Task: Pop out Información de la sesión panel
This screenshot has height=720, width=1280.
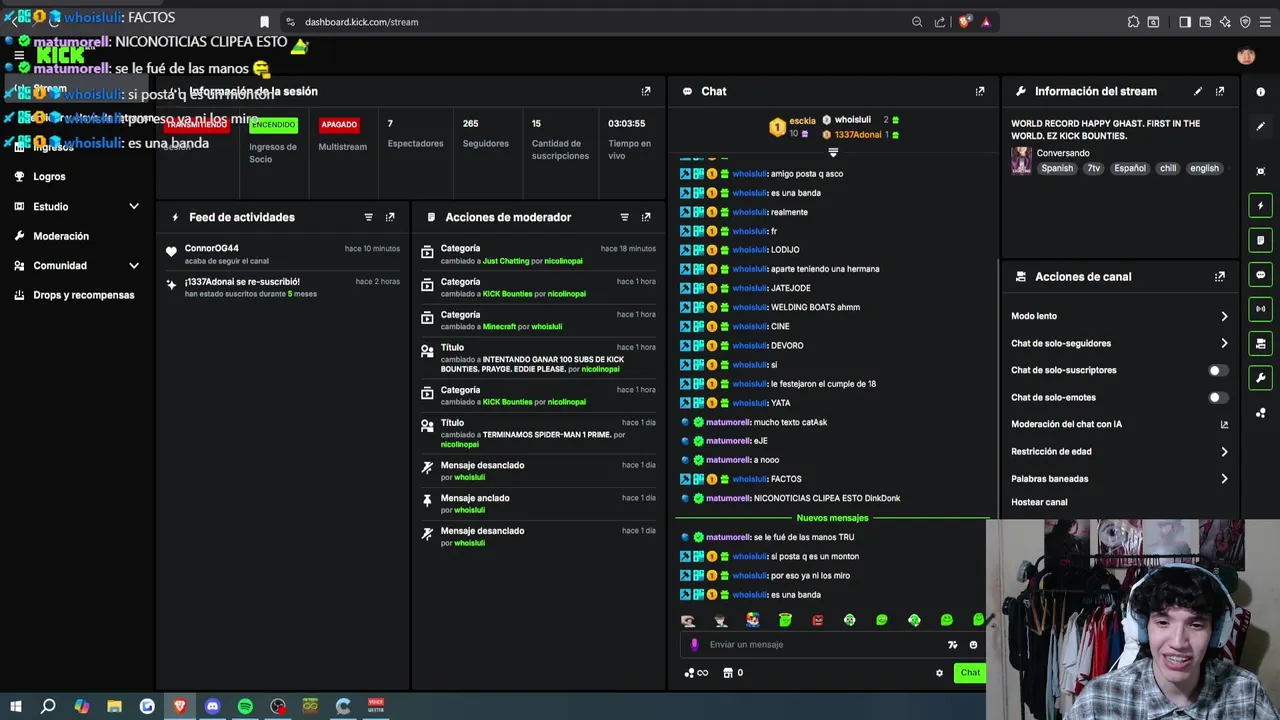Action: (646, 91)
